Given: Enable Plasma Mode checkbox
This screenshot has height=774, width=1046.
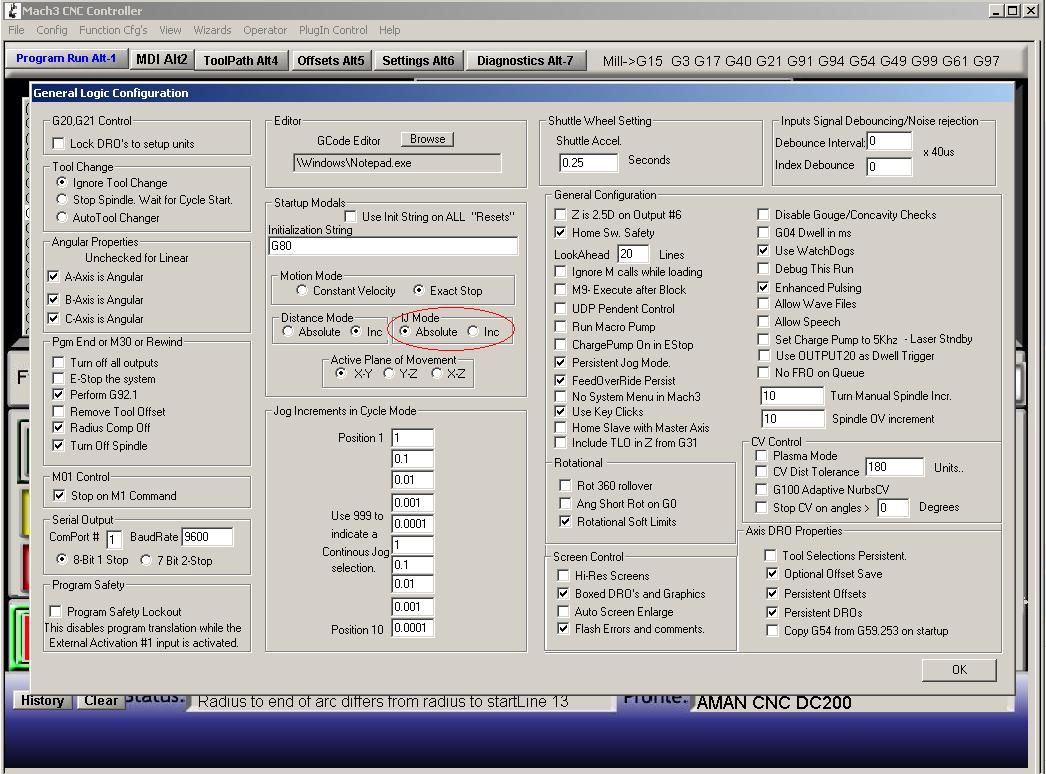Looking at the screenshot, I should pos(760,455).
